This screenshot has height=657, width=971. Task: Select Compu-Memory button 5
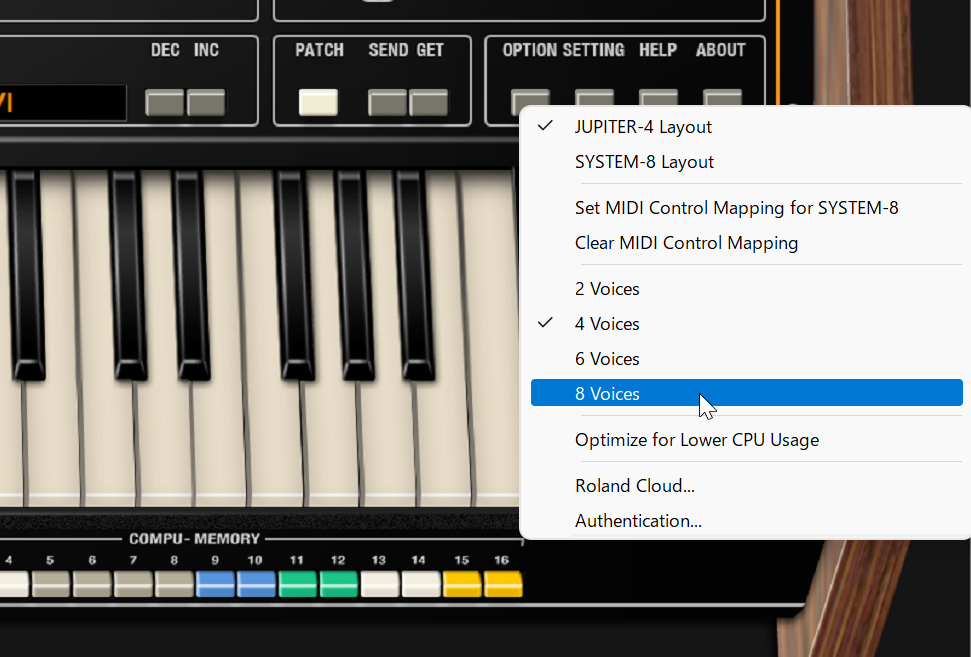tap(51, 584)
